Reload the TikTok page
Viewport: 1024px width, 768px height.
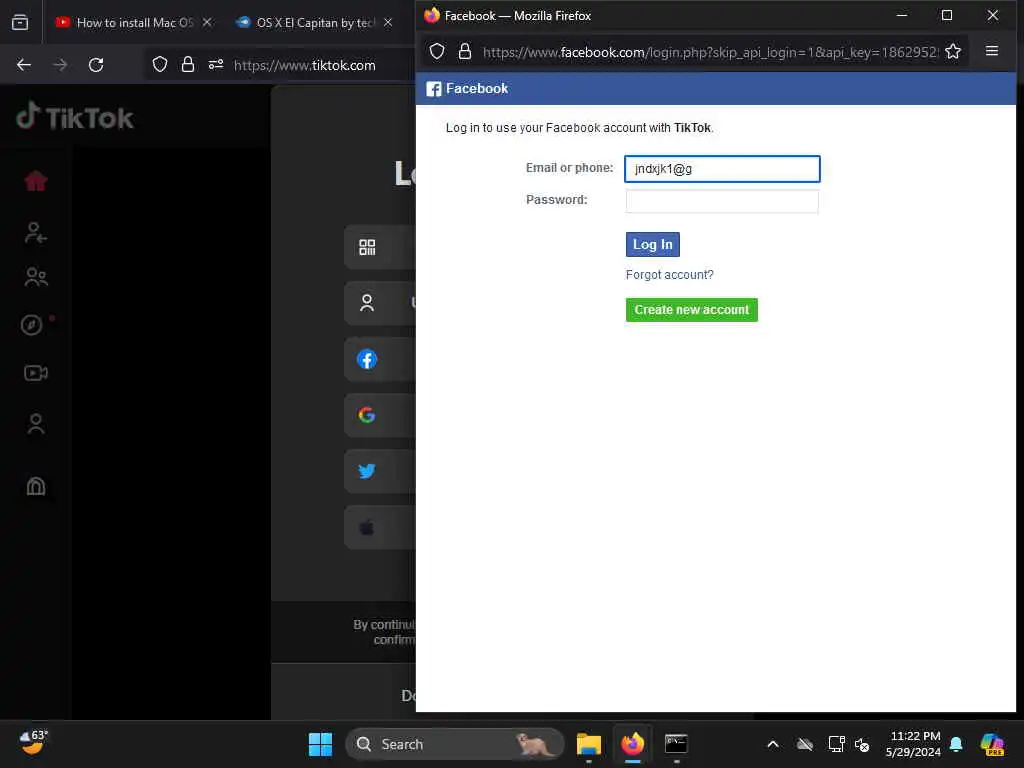96,65
